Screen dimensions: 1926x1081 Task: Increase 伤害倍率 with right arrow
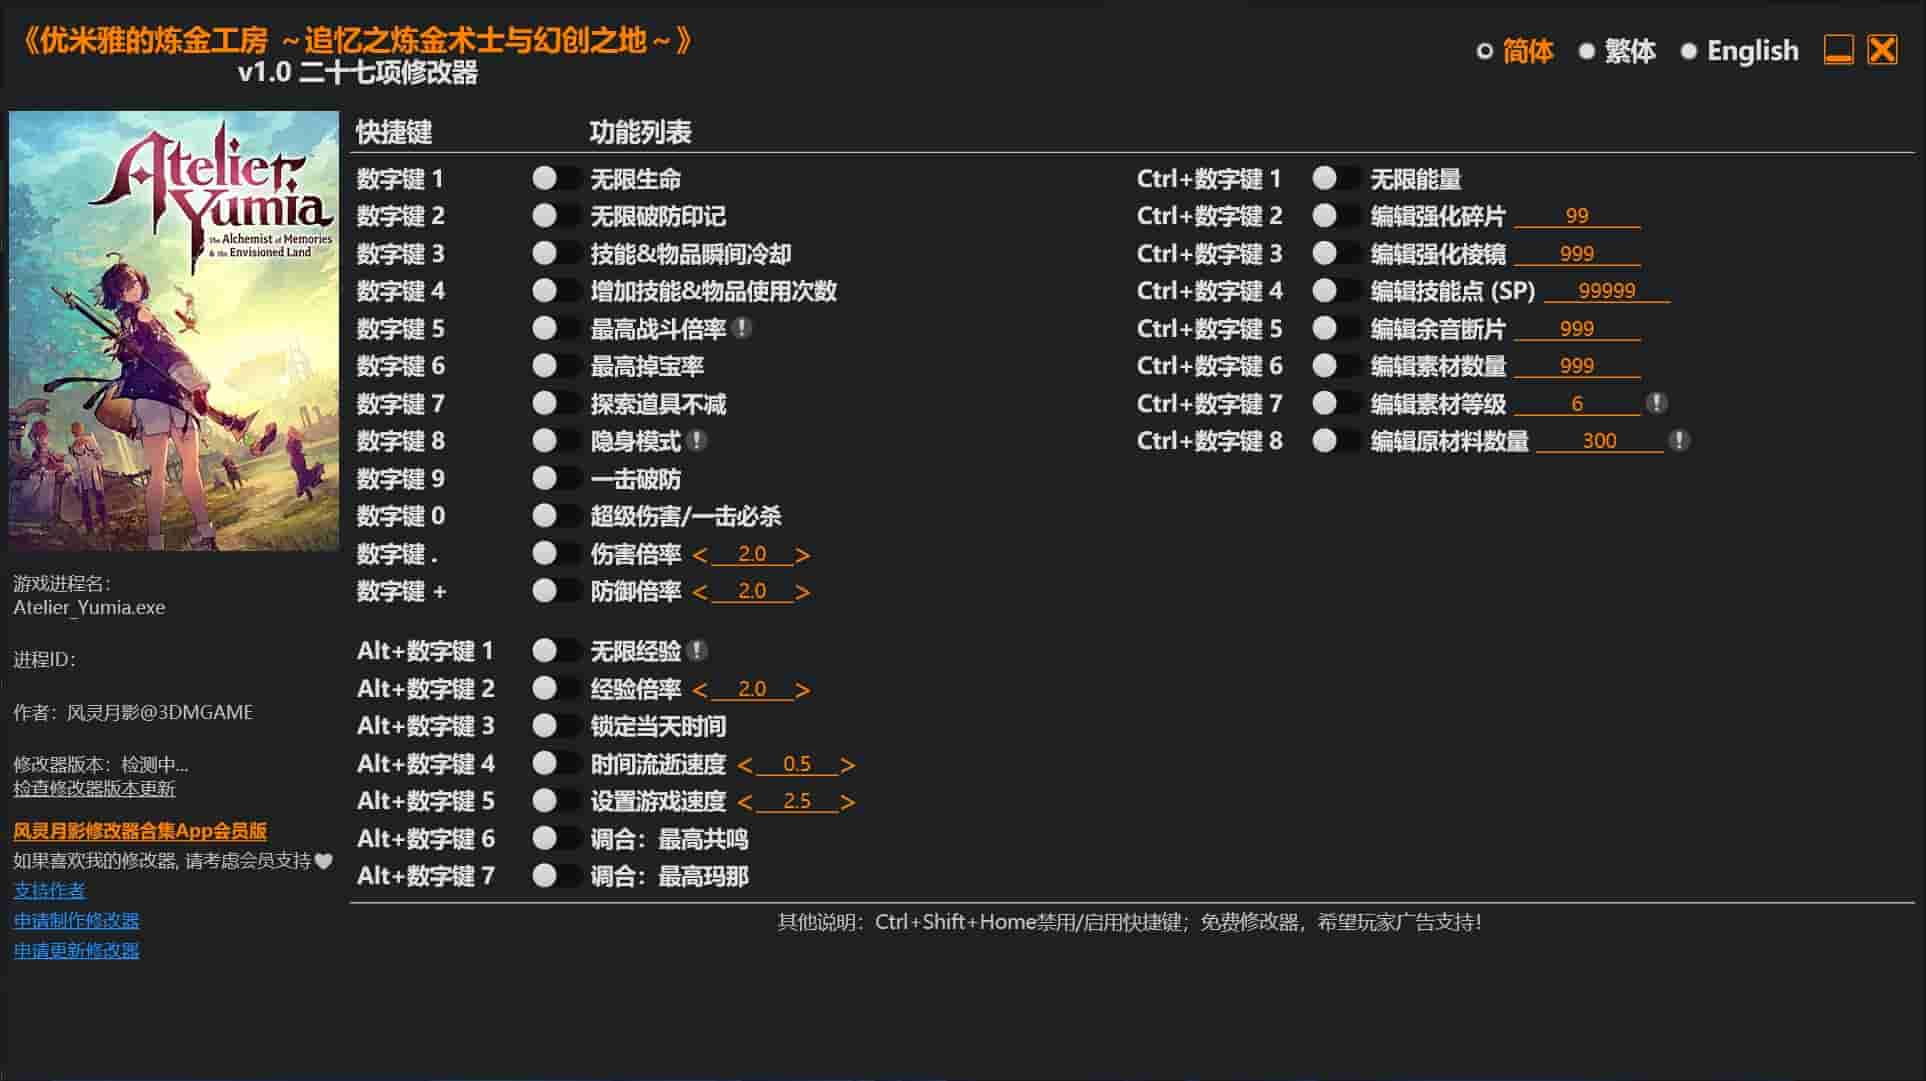(x=802, y=555)
